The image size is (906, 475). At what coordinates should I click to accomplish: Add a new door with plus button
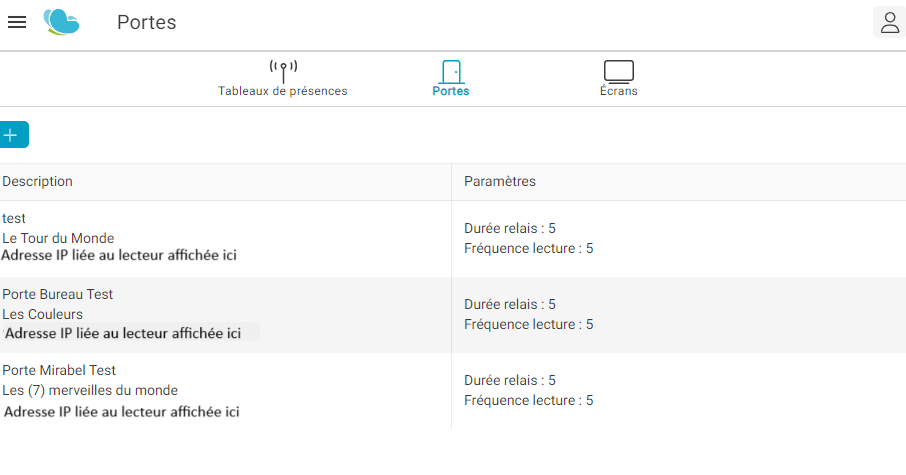(13, 135)
